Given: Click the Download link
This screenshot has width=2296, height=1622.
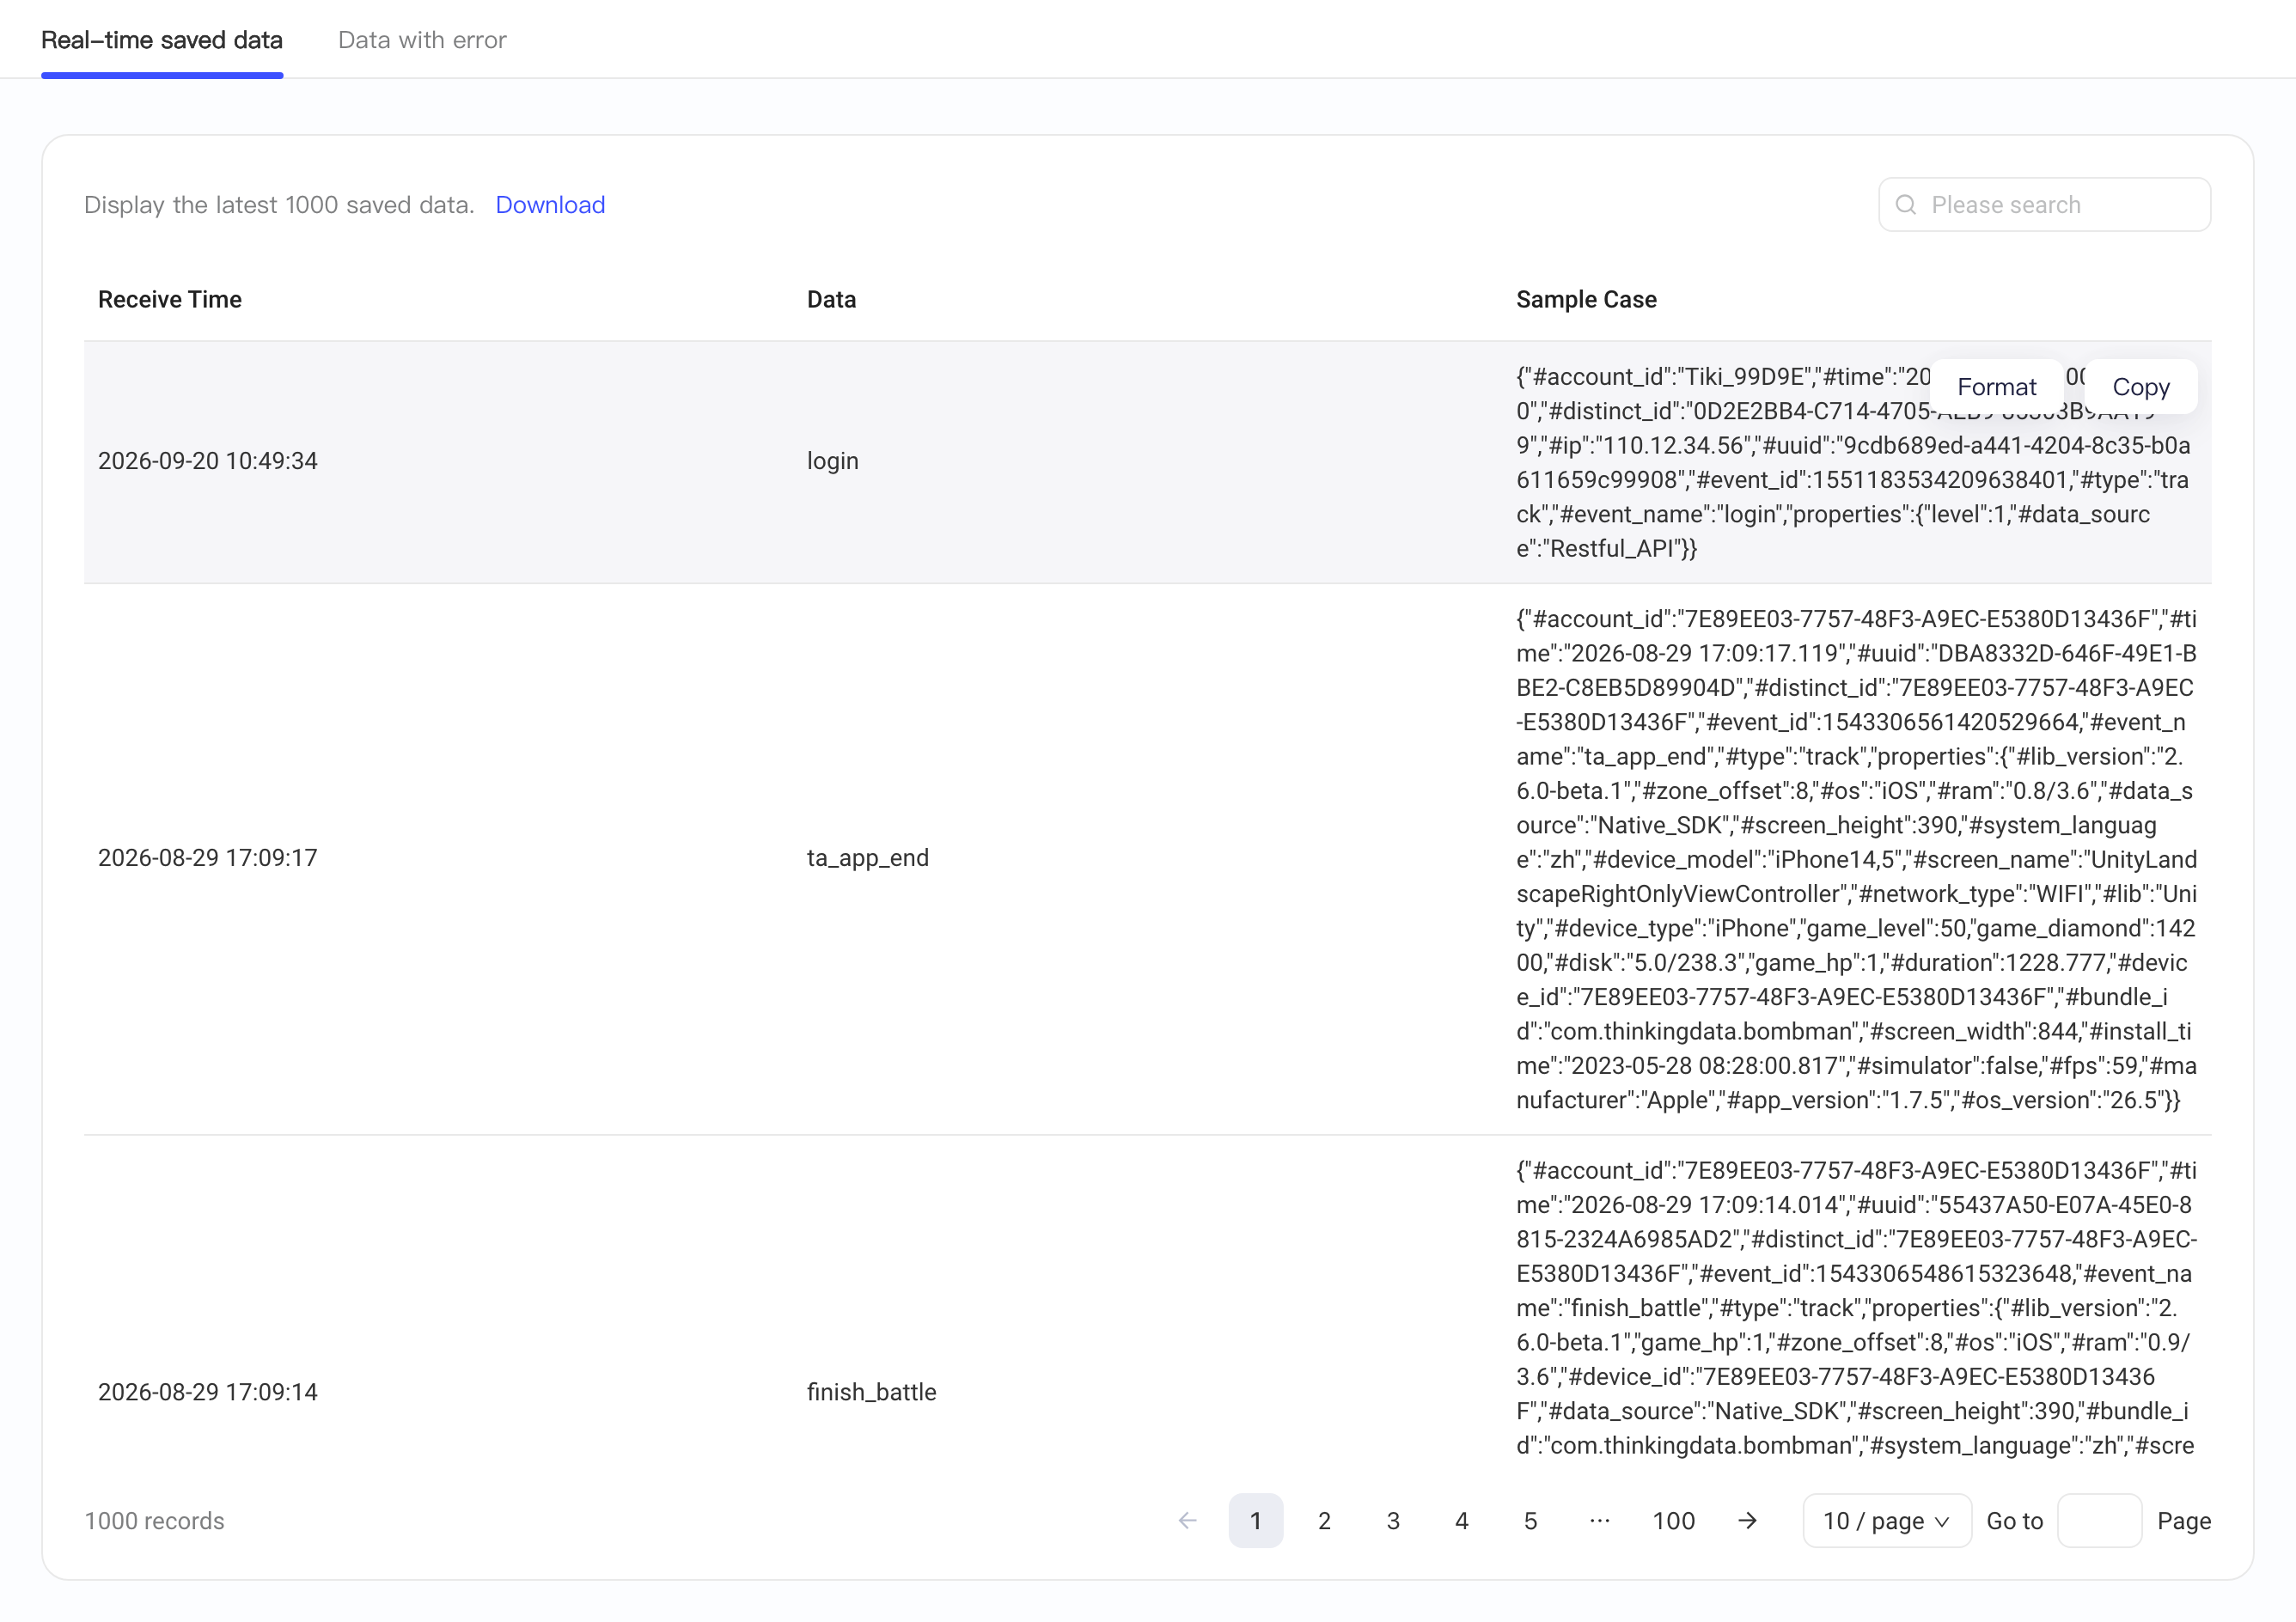Looking at the screenshot, I should tap(550, 205).
